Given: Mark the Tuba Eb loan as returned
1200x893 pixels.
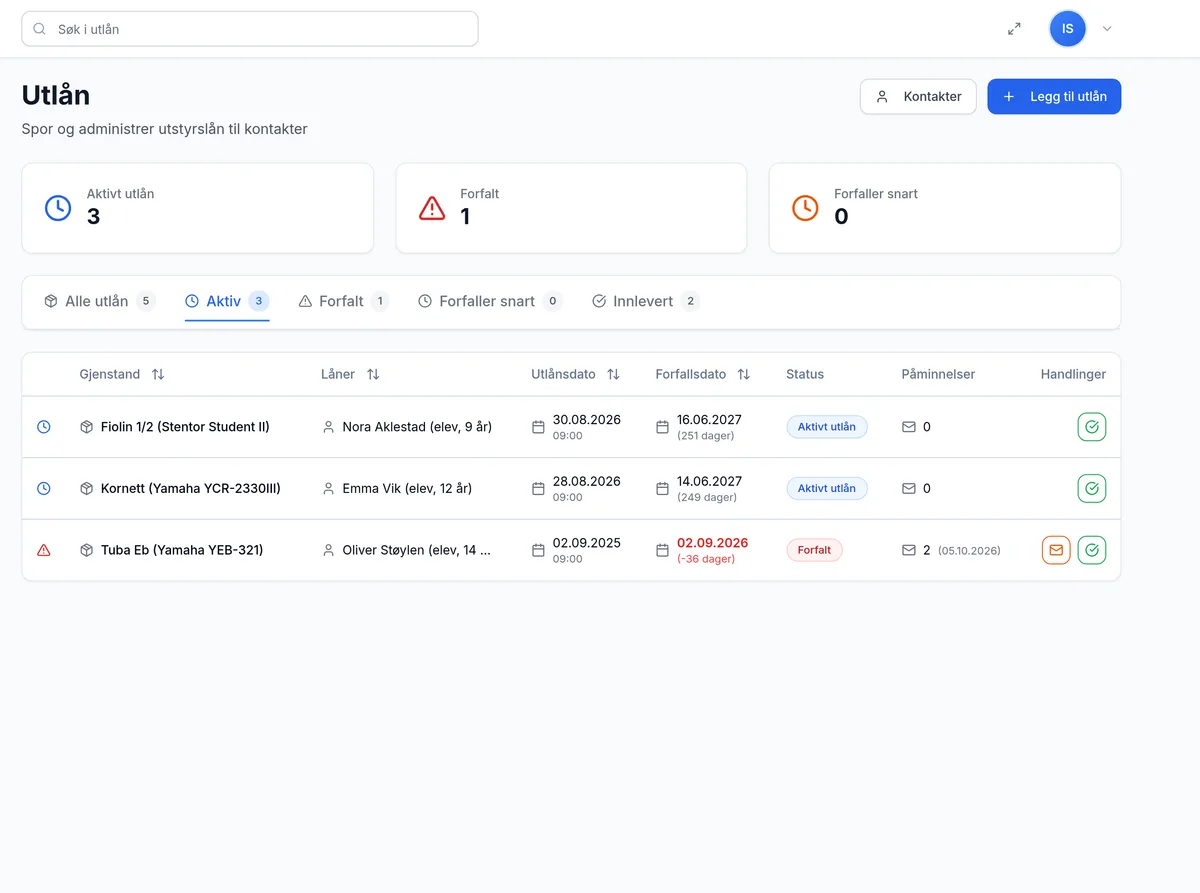Looking at the screenshot, I should click(x=1092, y=550).
